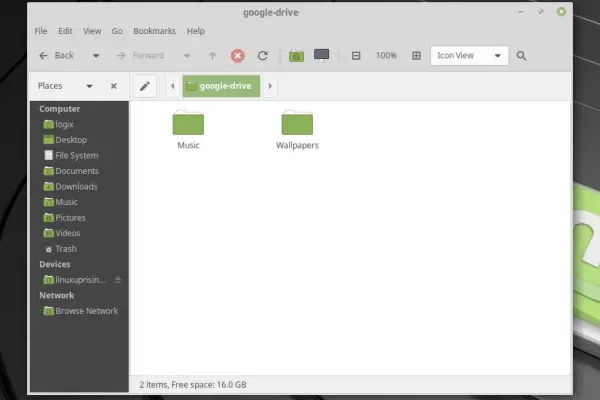Click the status bar free space text
The height and width of the screenshot is (400, 600).
[x=193, y=385]
